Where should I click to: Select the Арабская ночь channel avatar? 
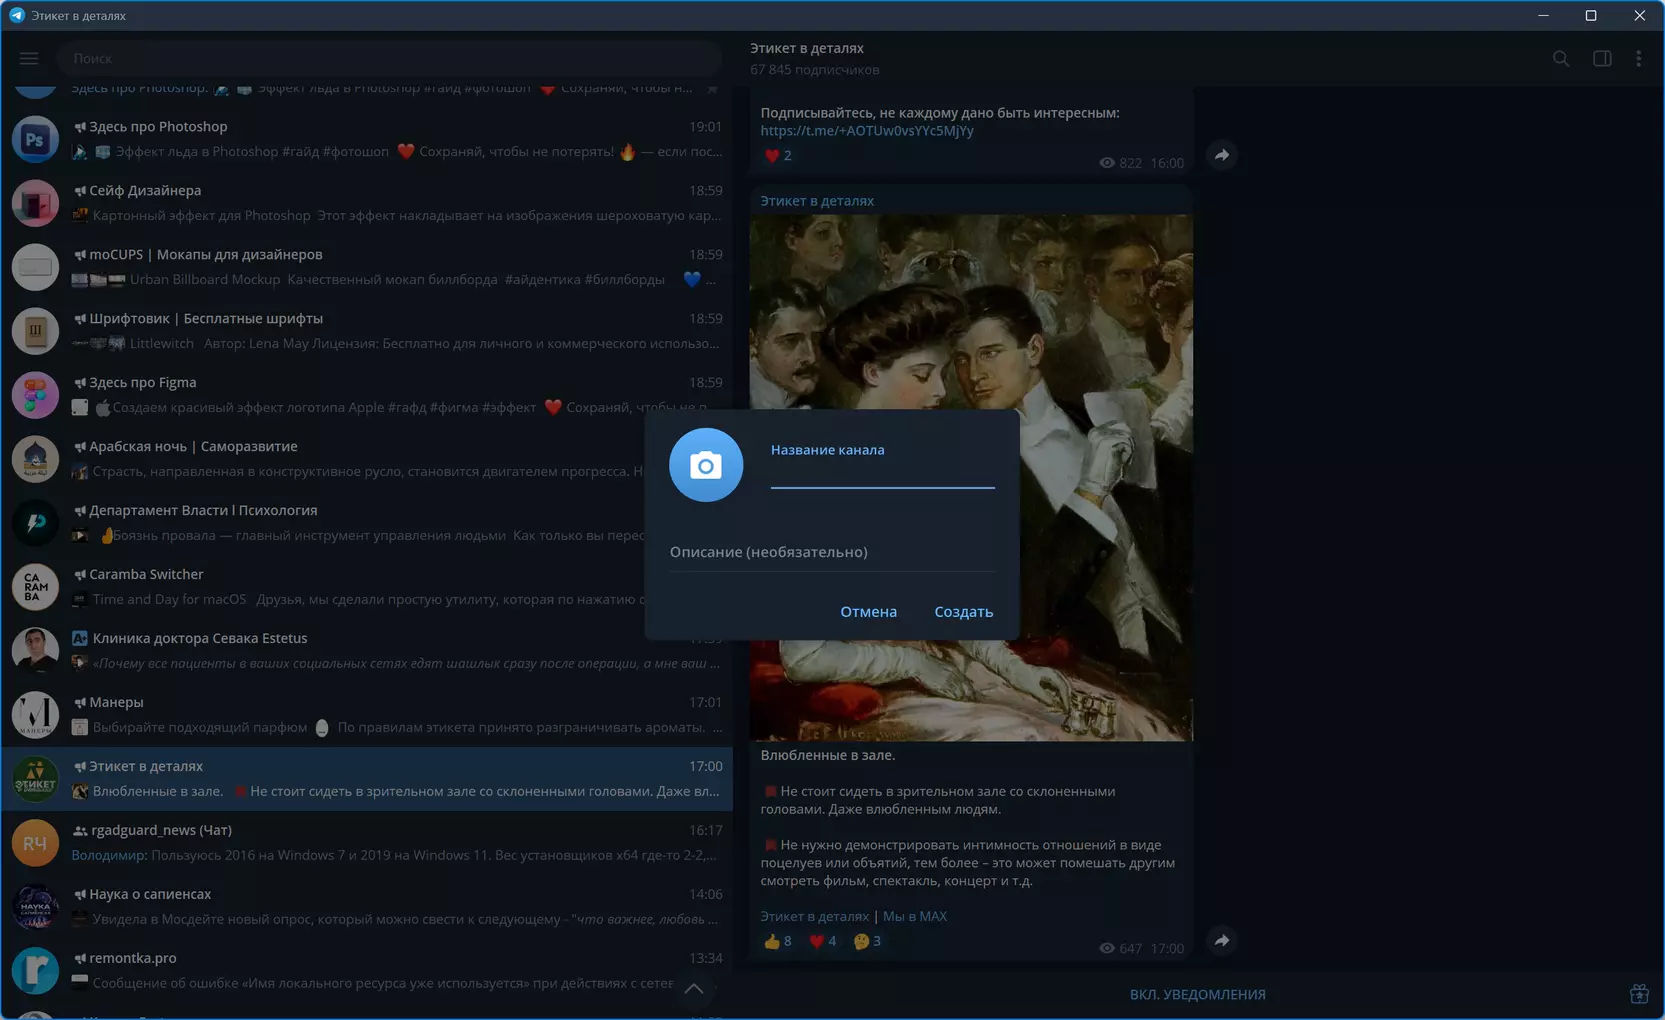pos(35,459)
